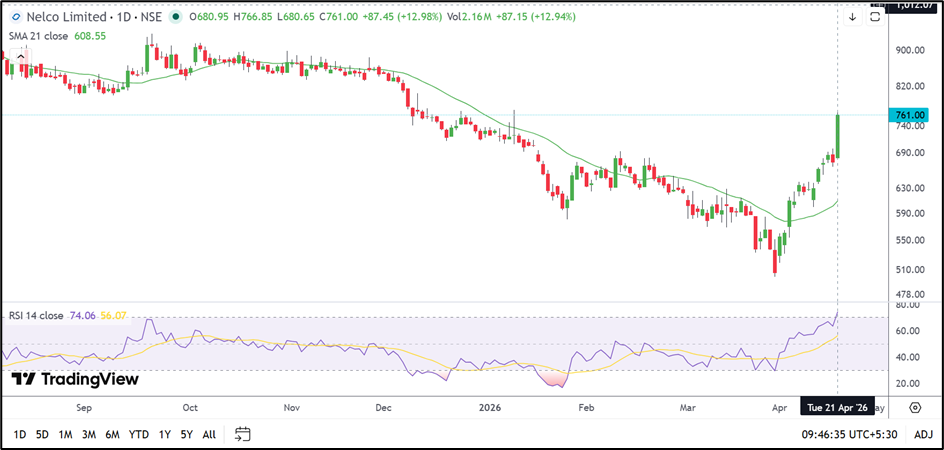Switch to the 3M time range
Image resolution: width=944 pixels, height=450 pixels.
click(89, 434)
